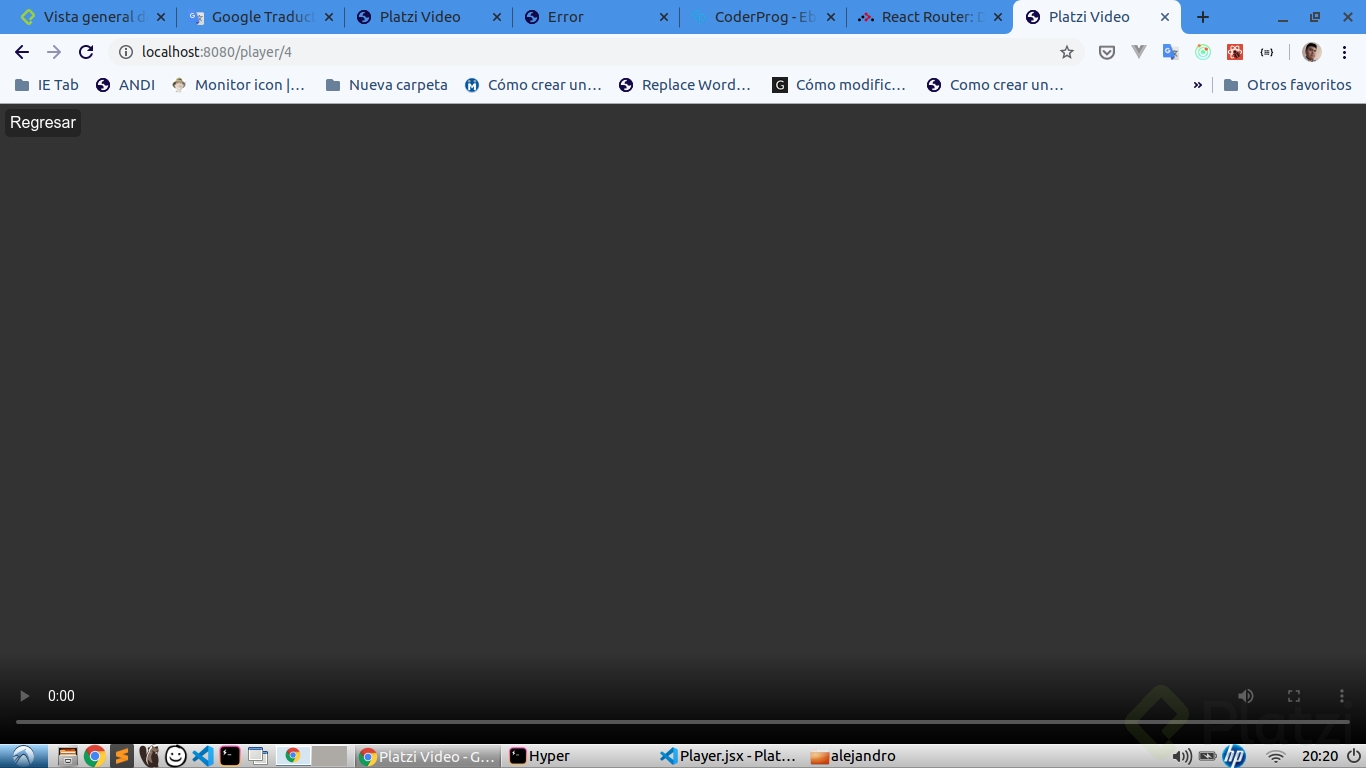Open the Google Translate extension
Viewport: 1366px width, 768px height.
1170,52
